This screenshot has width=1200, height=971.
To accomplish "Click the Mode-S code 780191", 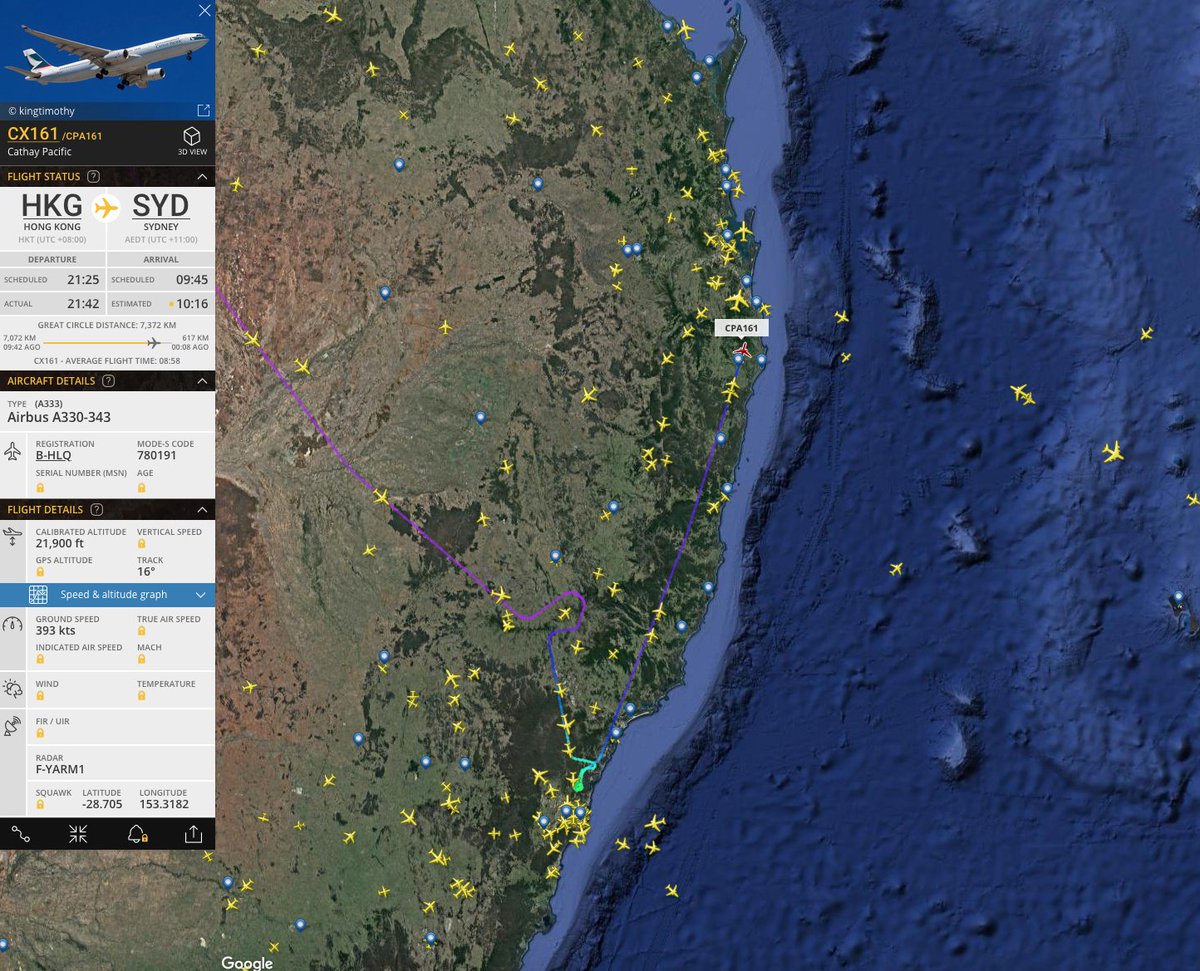I will [156, 455].
